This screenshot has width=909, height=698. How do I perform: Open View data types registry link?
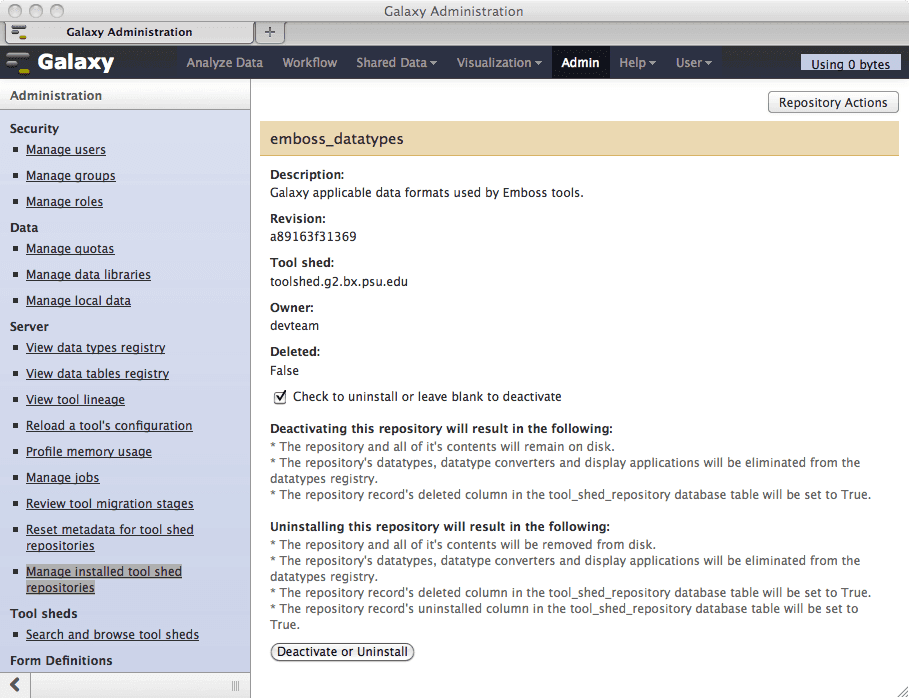95,348
